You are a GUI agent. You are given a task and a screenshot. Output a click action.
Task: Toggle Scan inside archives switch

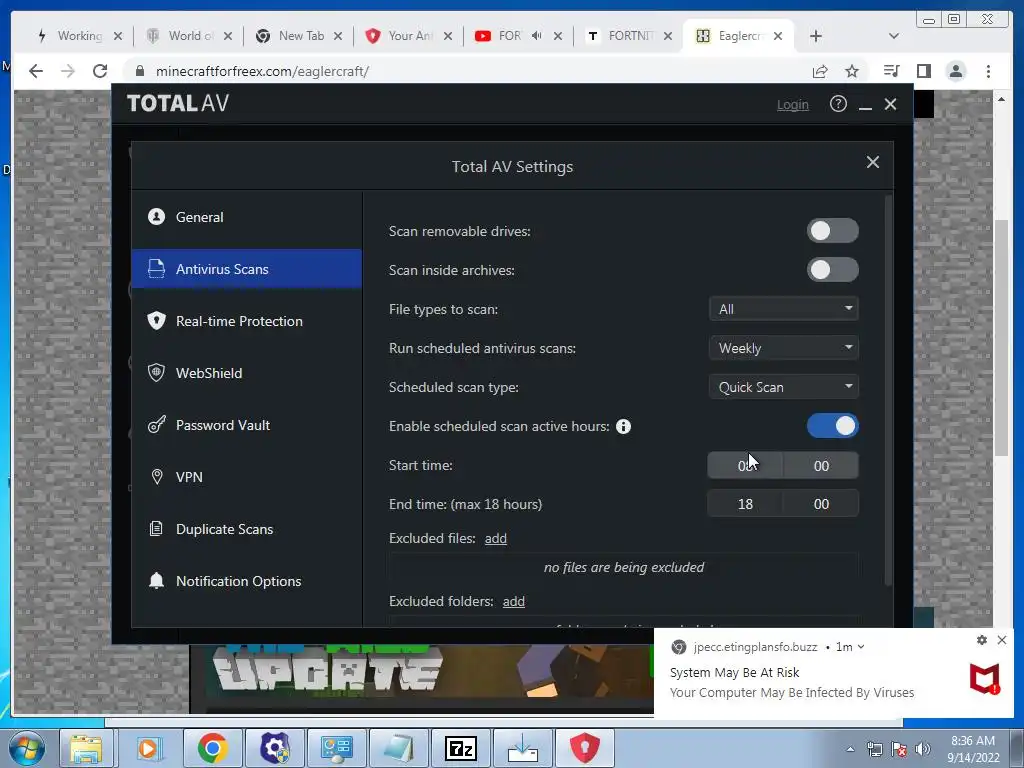point(833,270)
